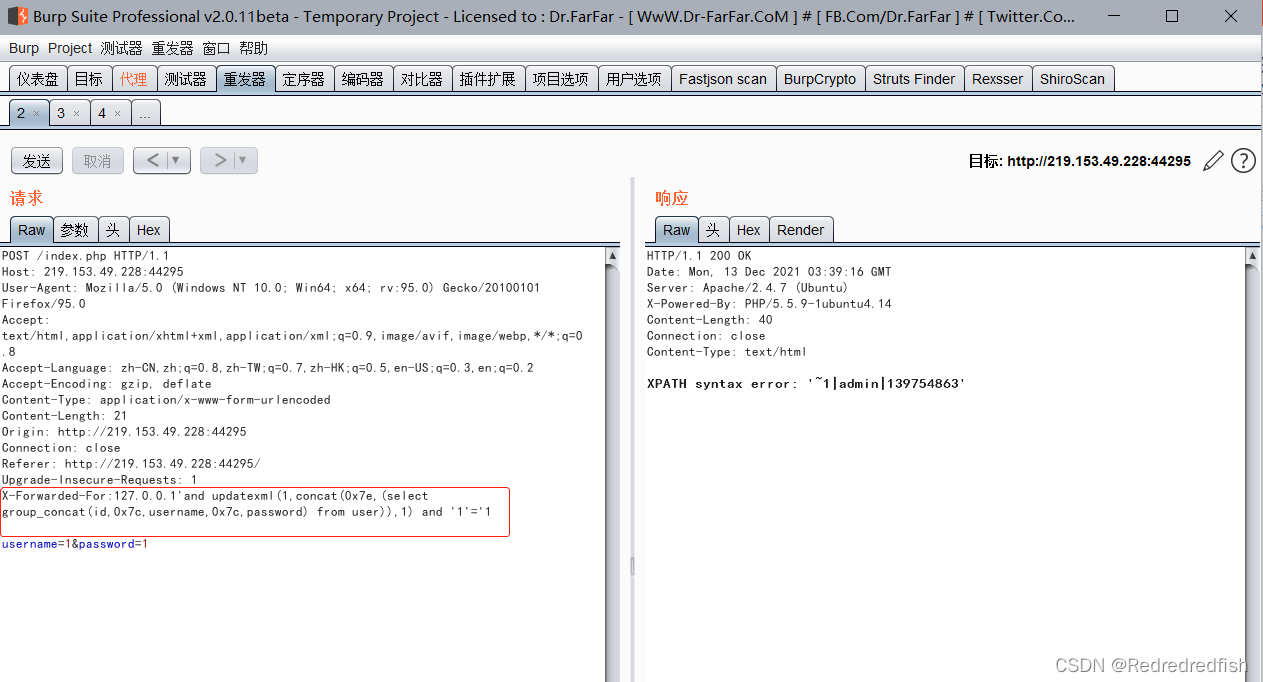Viewport: 1263px width, 682px height.
Task: Click the HTTP/1.1 200 OK status line
Action: (699, 256)
